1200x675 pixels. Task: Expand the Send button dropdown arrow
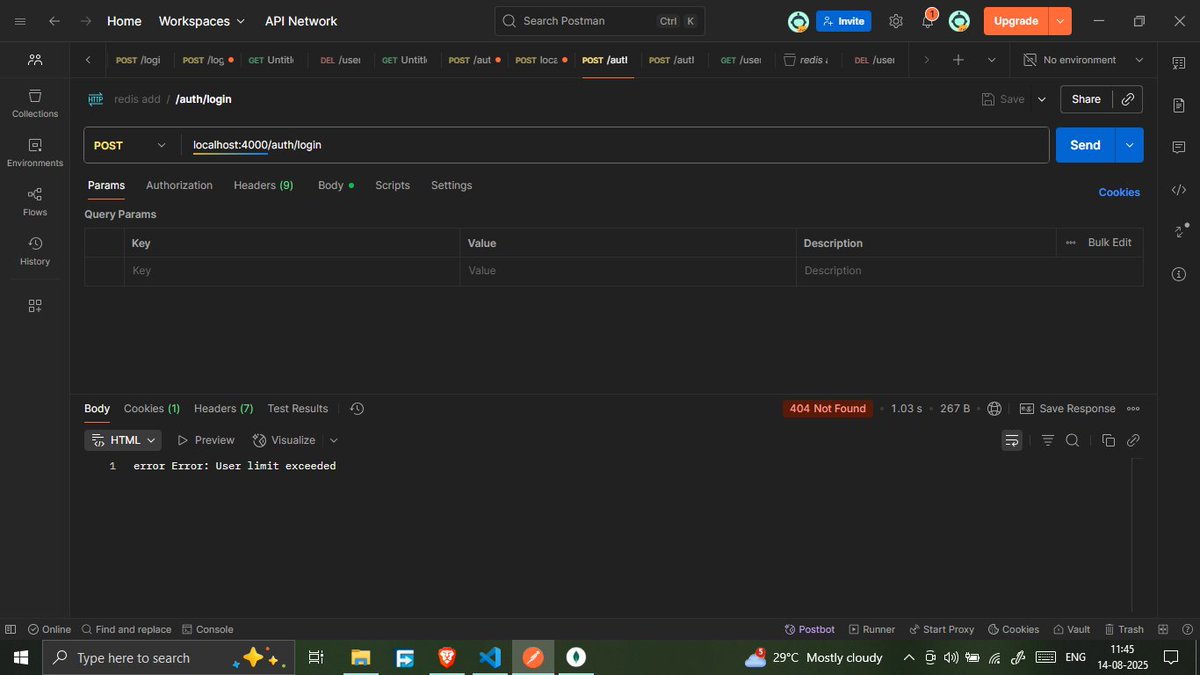(x=1129, y=145)
